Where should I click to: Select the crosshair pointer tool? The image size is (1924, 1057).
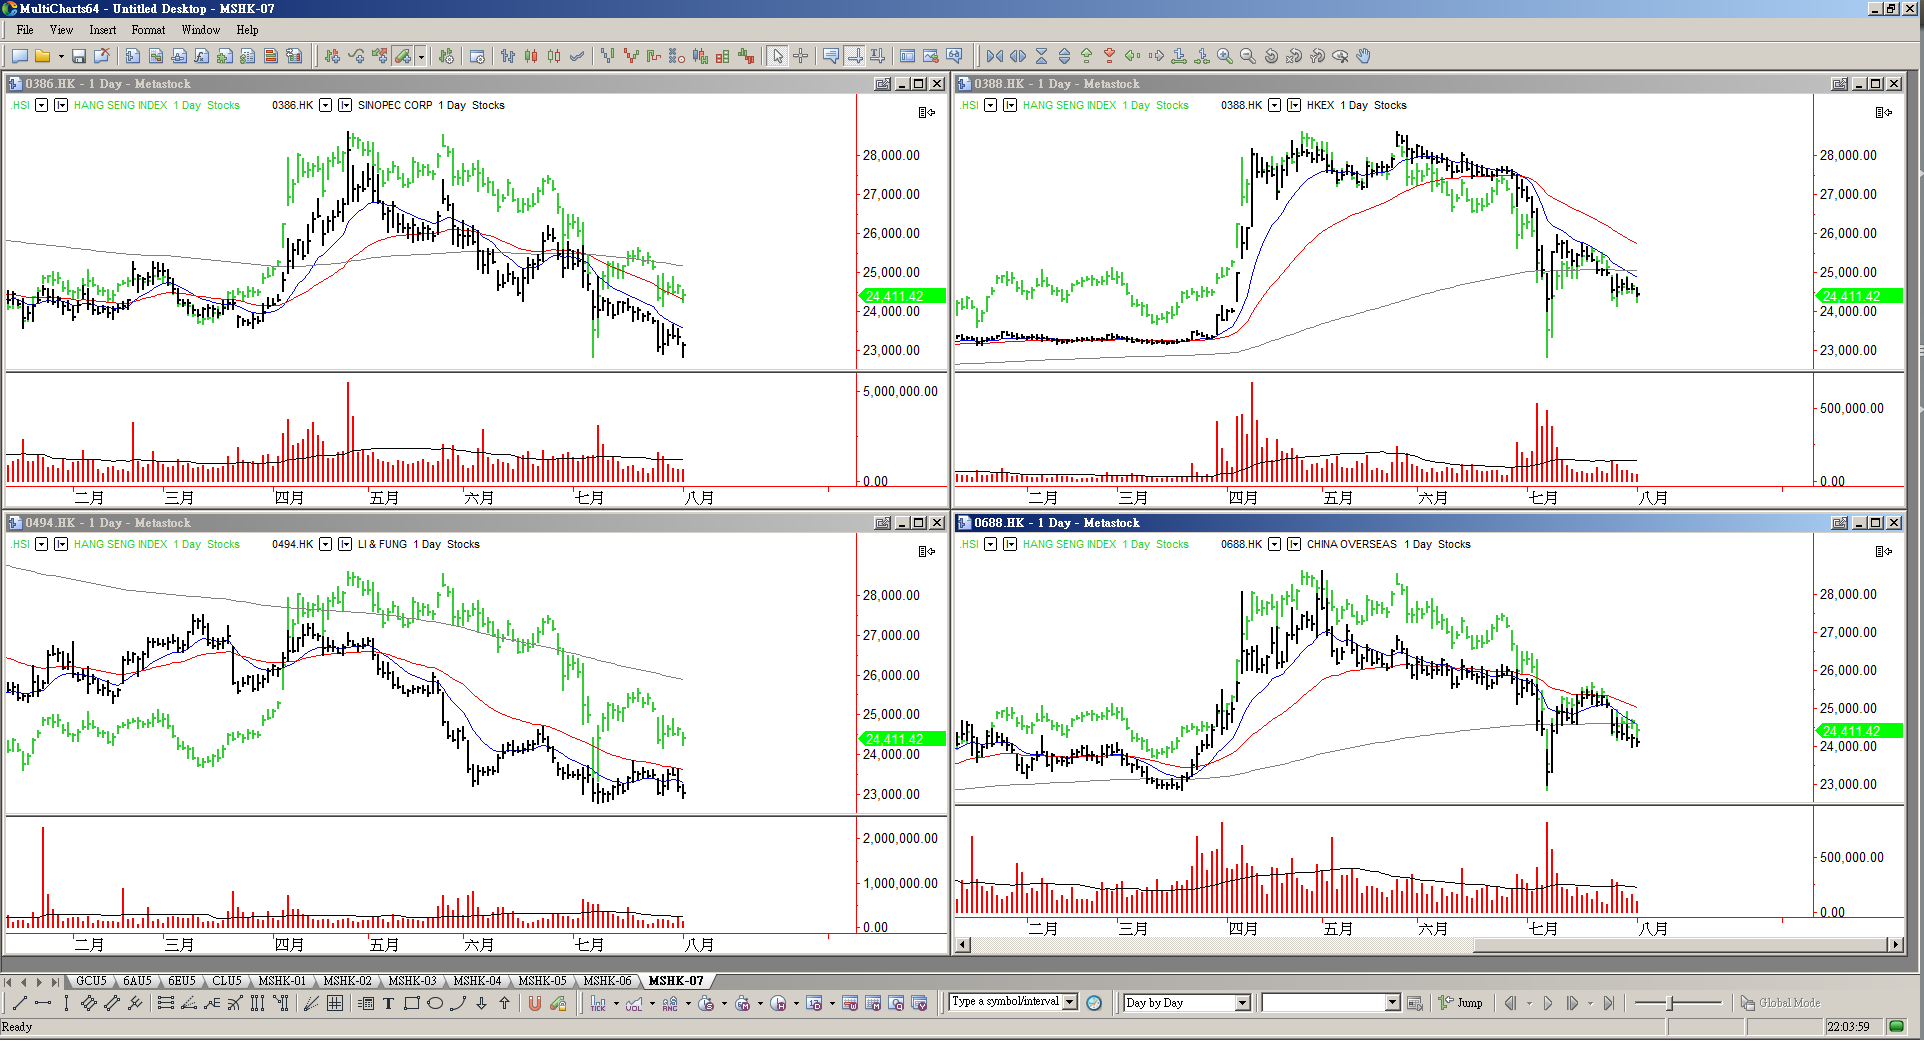(x=801, y=57)
